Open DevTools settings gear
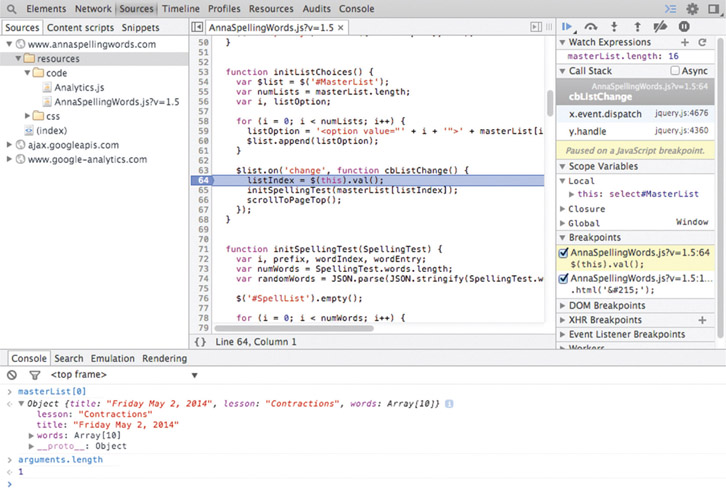Viewport: 726px width, 491px height. tap(692, 8)
